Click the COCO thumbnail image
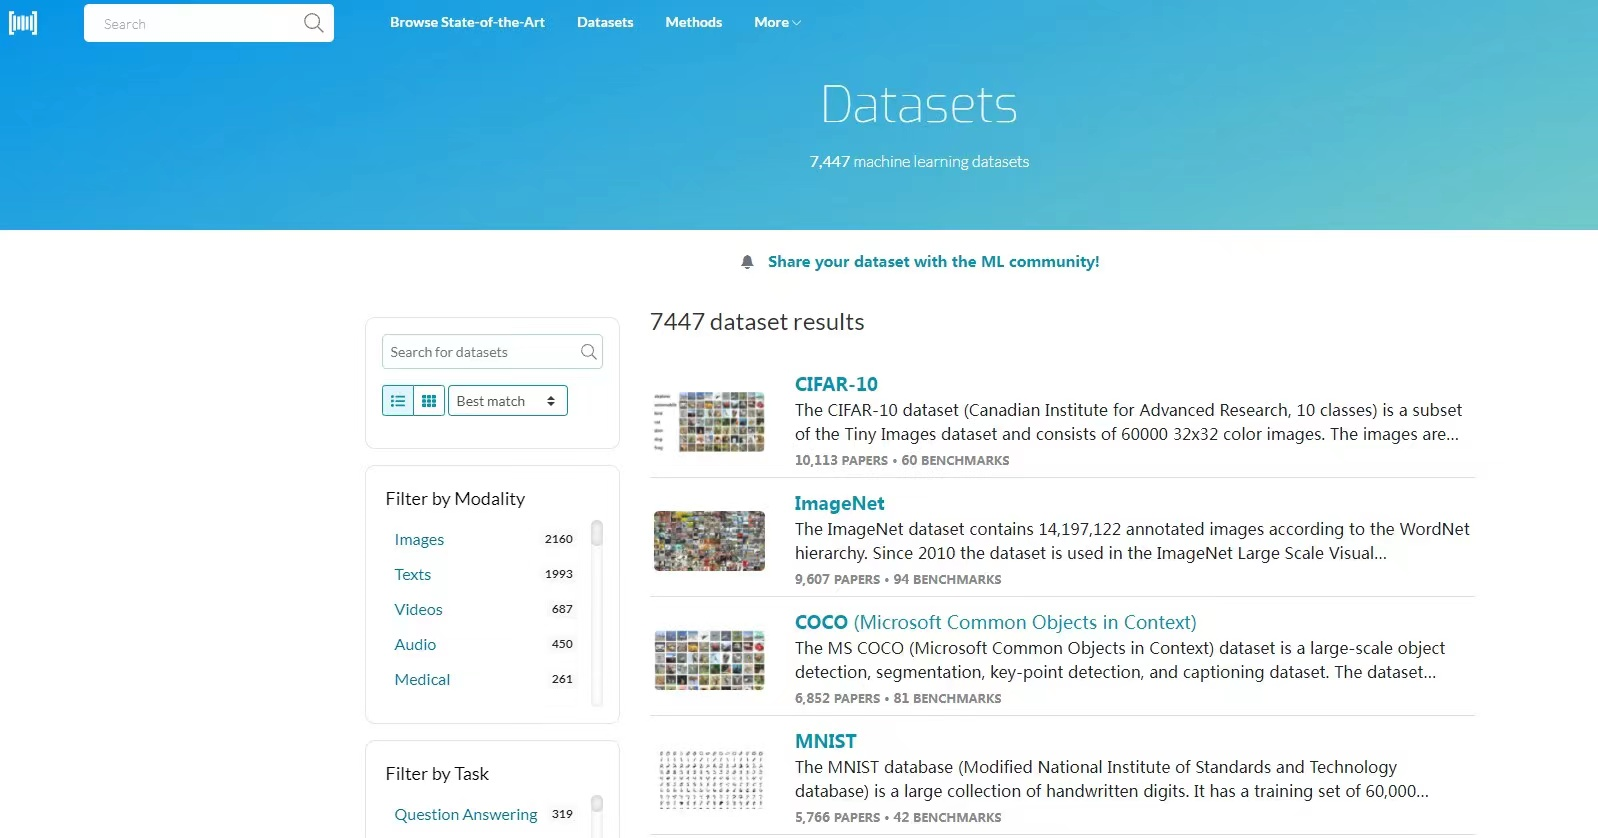This screenshot has height=838, width=1598. 709,660
